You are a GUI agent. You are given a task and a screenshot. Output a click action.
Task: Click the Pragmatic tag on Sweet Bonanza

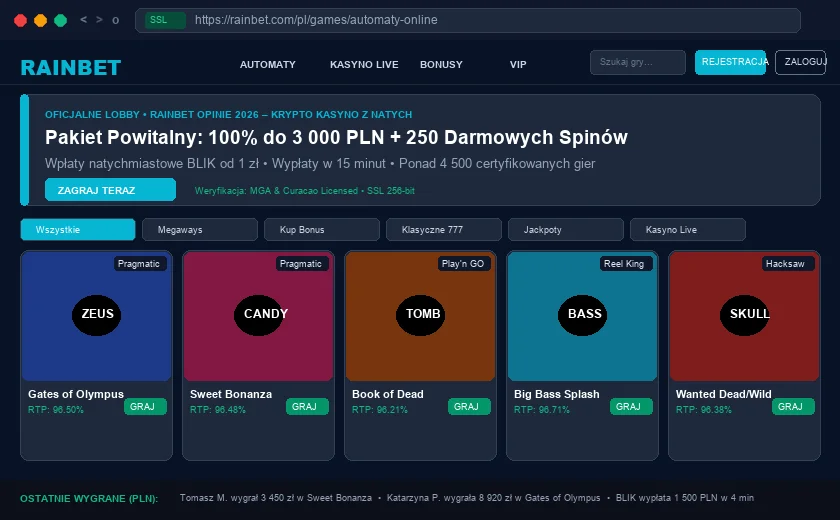(x=301, y=263)
